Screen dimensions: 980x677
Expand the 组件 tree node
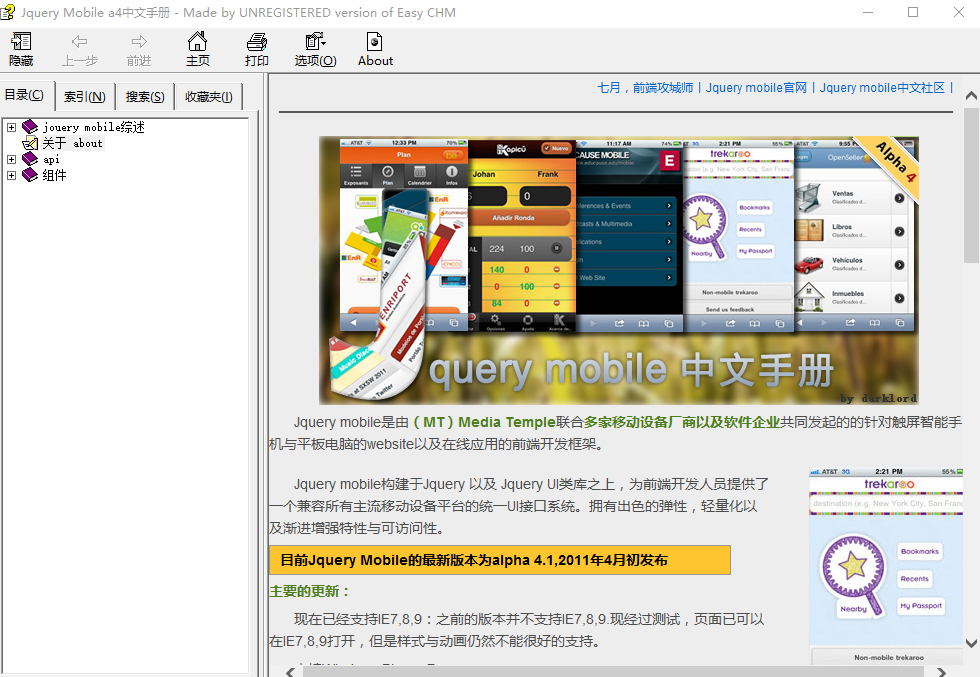pos(10,175)
